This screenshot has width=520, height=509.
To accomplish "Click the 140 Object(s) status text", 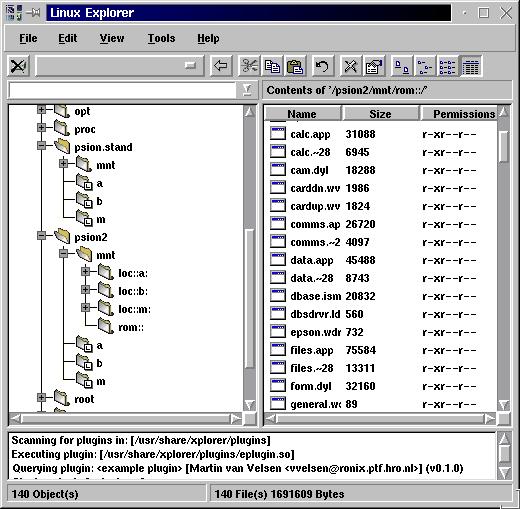I will tap(45, 494).
